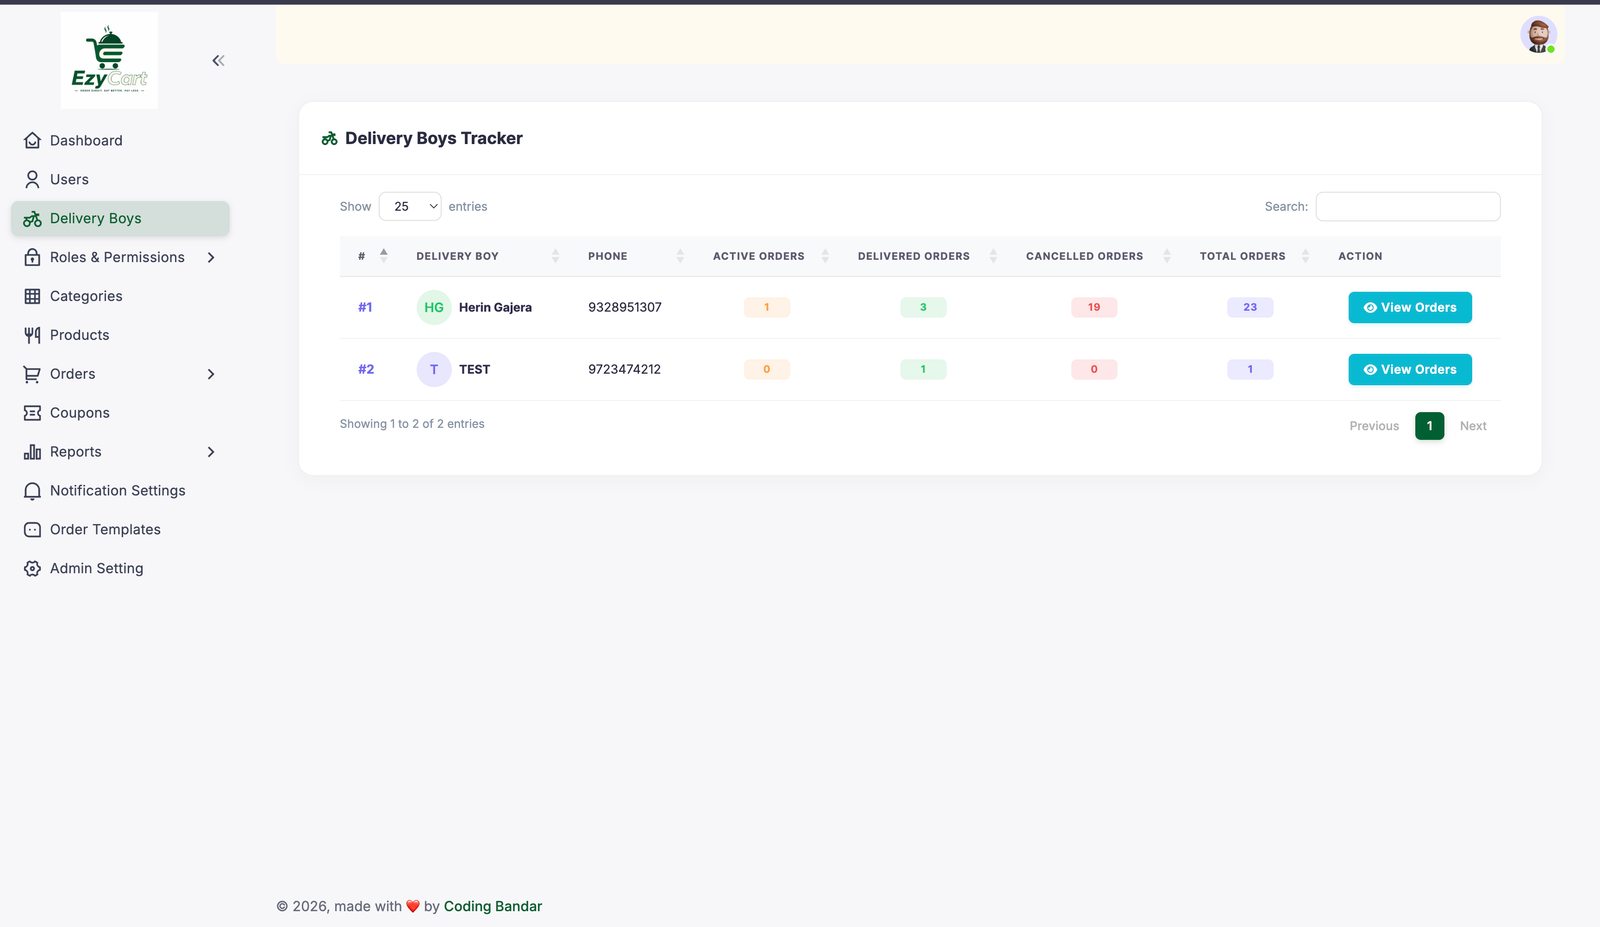Viewport: 1600px width, 927px height.
Task: View Orders for Herin Gajera
Action: (1410, 308)
